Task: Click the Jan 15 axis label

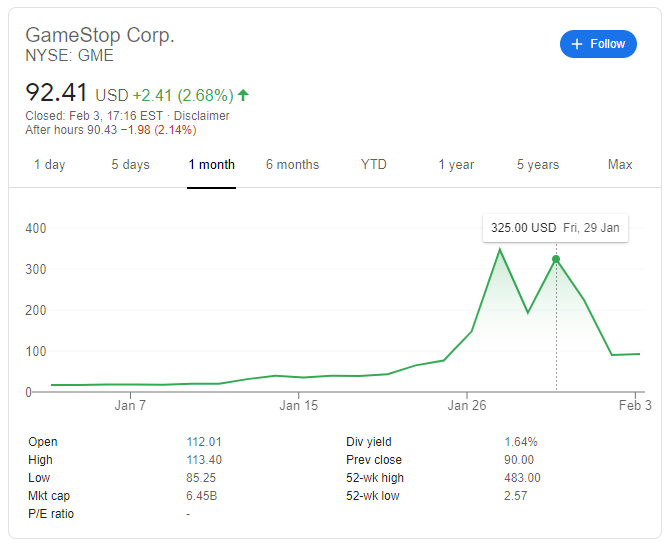Action: [x=299, y=406]
